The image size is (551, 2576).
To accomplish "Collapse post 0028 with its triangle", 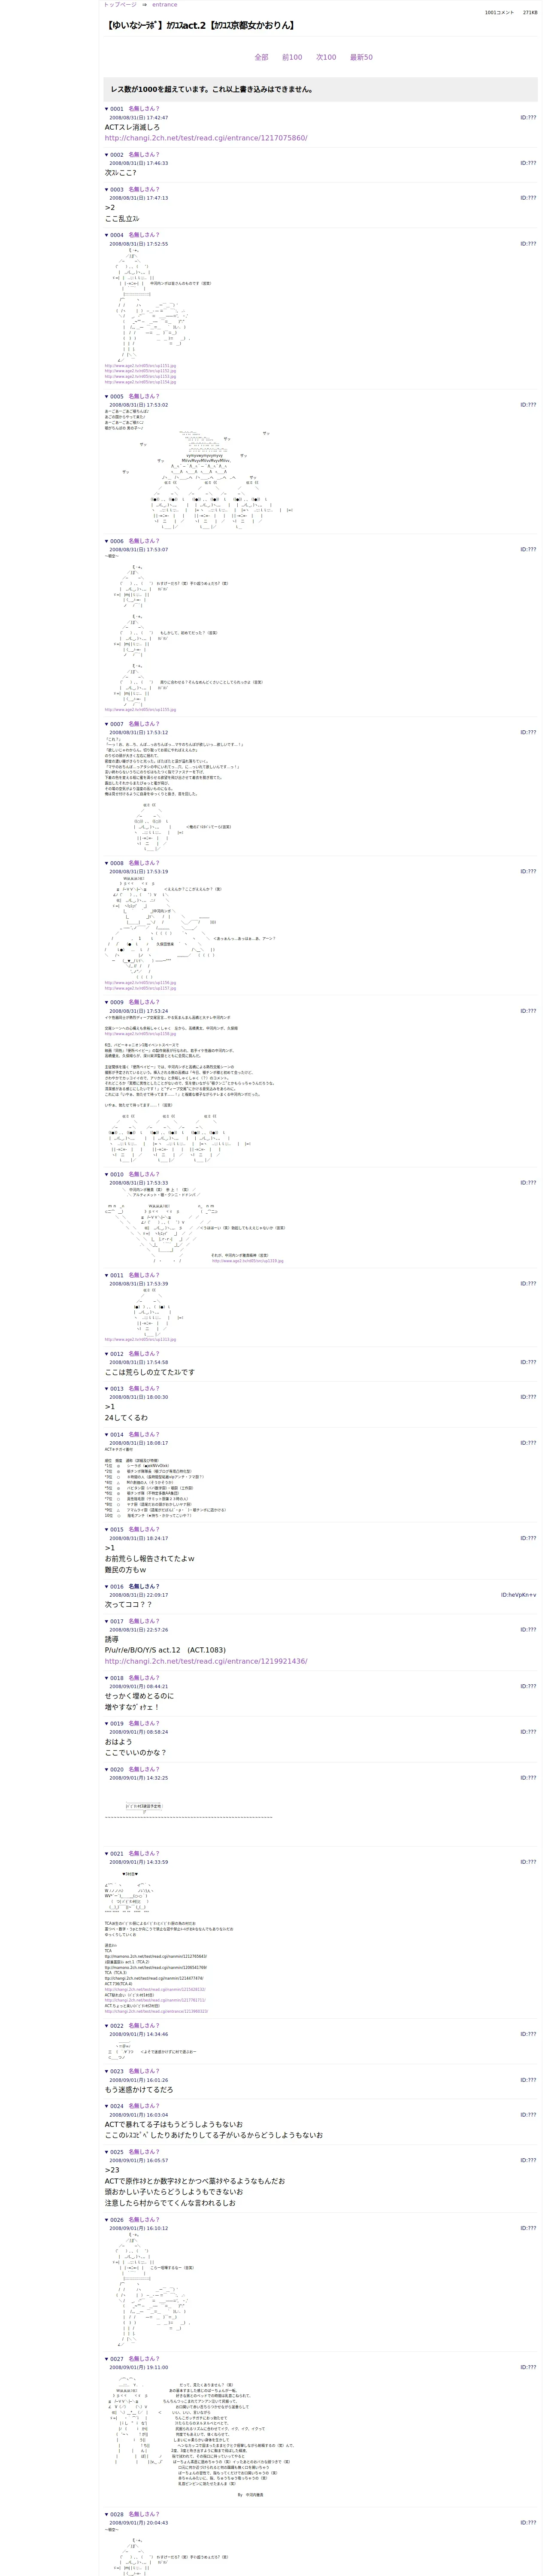I will pyautogui.click(x=107, y=2514).
